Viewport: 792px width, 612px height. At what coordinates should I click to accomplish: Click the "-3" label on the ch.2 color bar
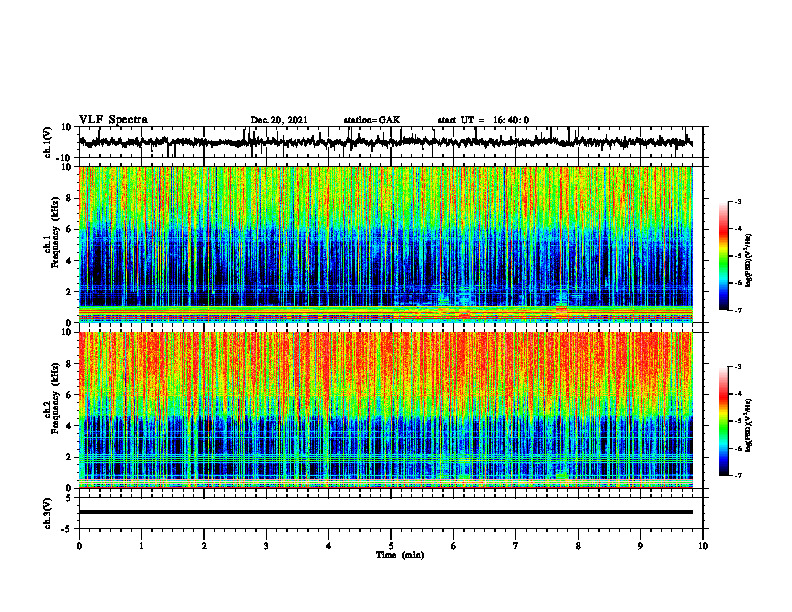tap(738, 367)
